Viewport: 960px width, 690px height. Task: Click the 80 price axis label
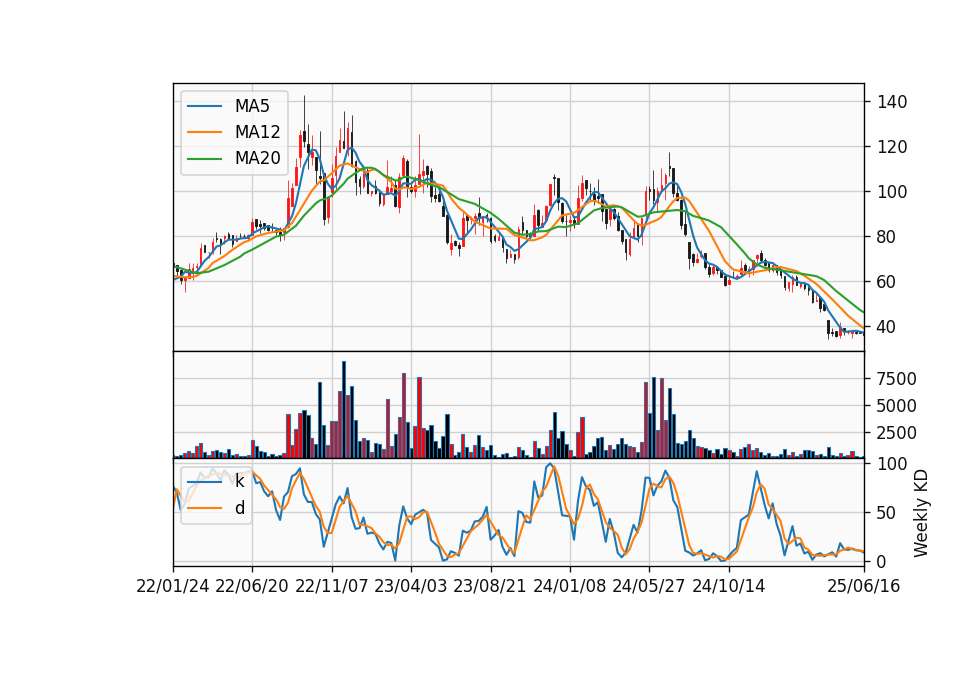[x=887, y=237]
